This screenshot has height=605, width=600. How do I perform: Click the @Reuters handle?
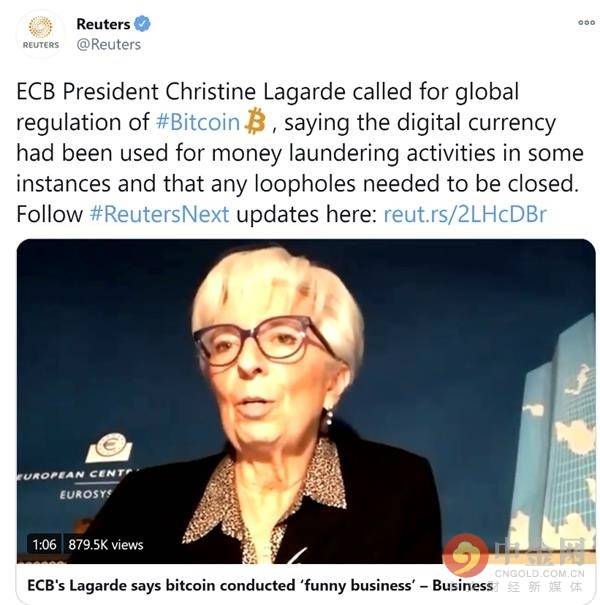tap(108, 45)
